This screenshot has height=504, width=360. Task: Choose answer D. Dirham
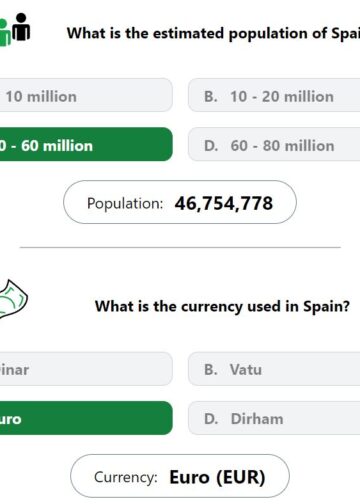pyautogui.click(x=274, y=418)
